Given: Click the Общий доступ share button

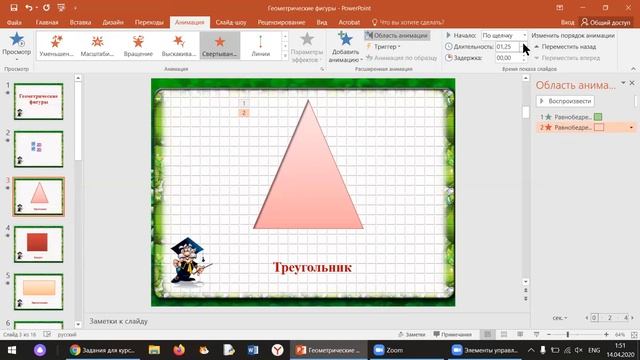Looking at the screenshot, I should 606,22.
